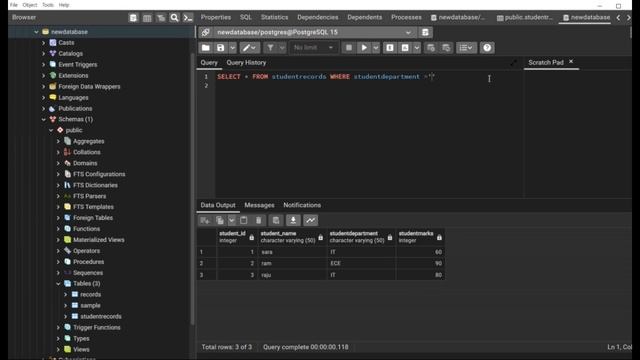The height and width of the screenshot is (360, 640).
Task: Expand the studentrecords table node
Action: (66, 316)
